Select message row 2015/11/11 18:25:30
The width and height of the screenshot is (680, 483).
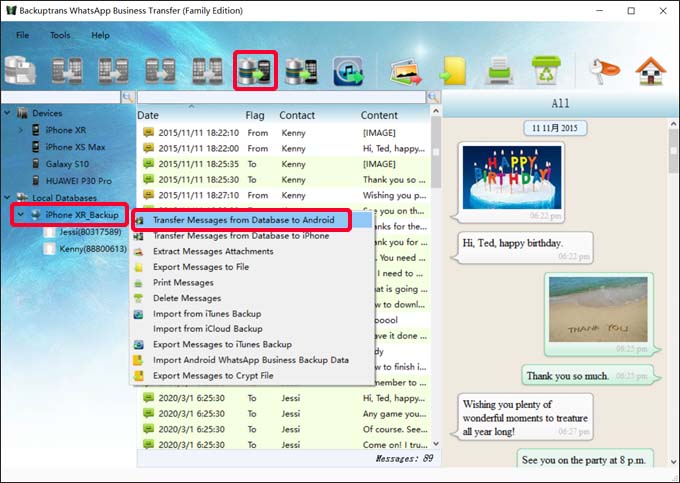[284, 180]
